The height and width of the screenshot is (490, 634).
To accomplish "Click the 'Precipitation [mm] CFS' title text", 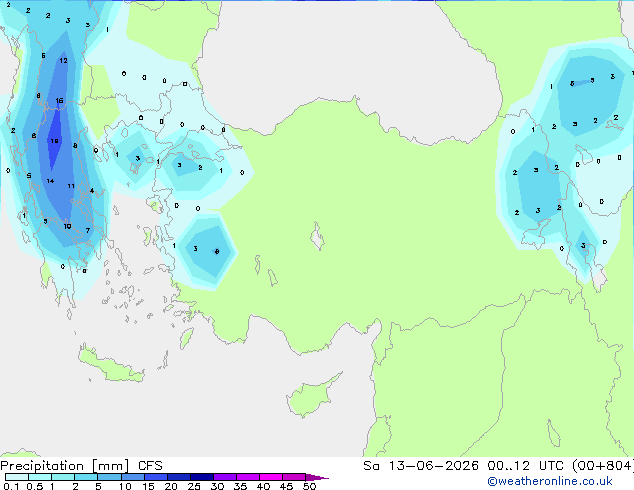I will pyautogui.click(x=81, y=466).
